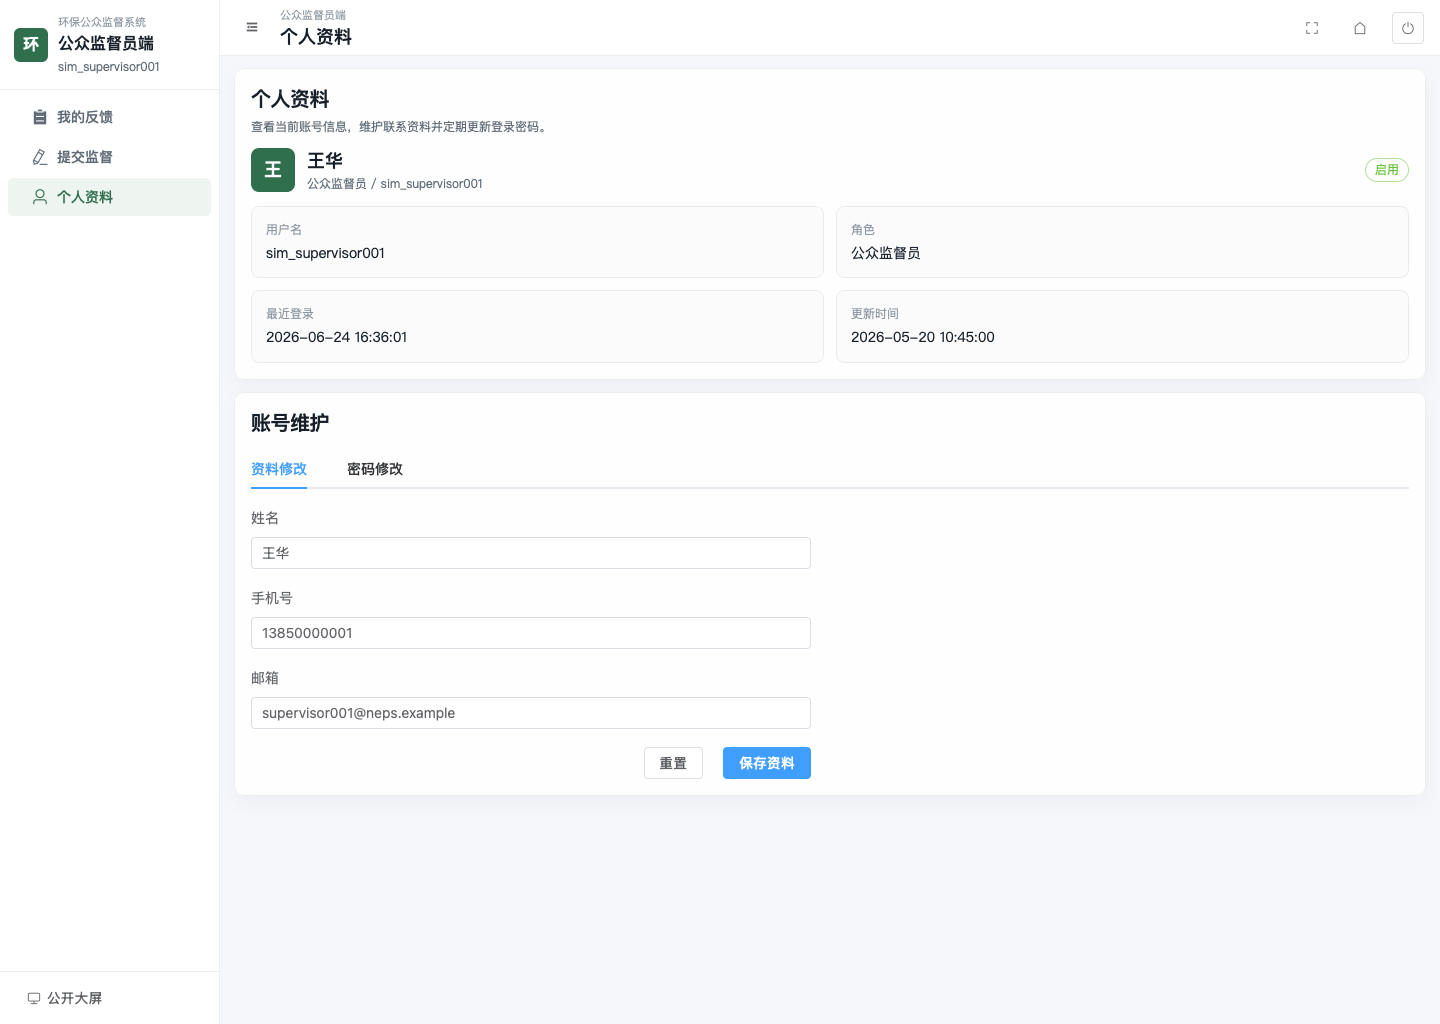Open 我的反馈 in the sidebar
The image size is (1440, 1024).
coord(109,117)
